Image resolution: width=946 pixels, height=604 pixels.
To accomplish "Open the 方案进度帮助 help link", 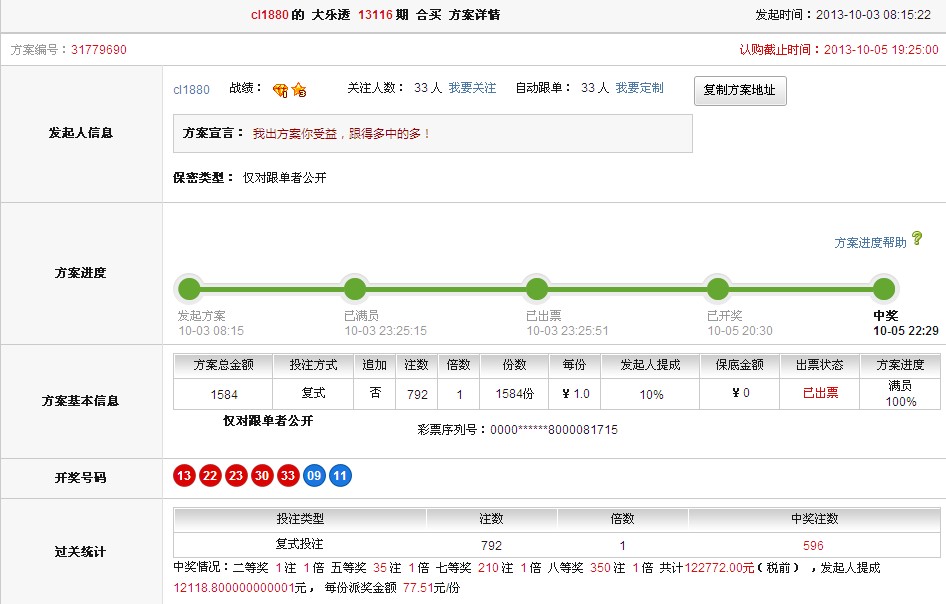I will pos(870,242).
